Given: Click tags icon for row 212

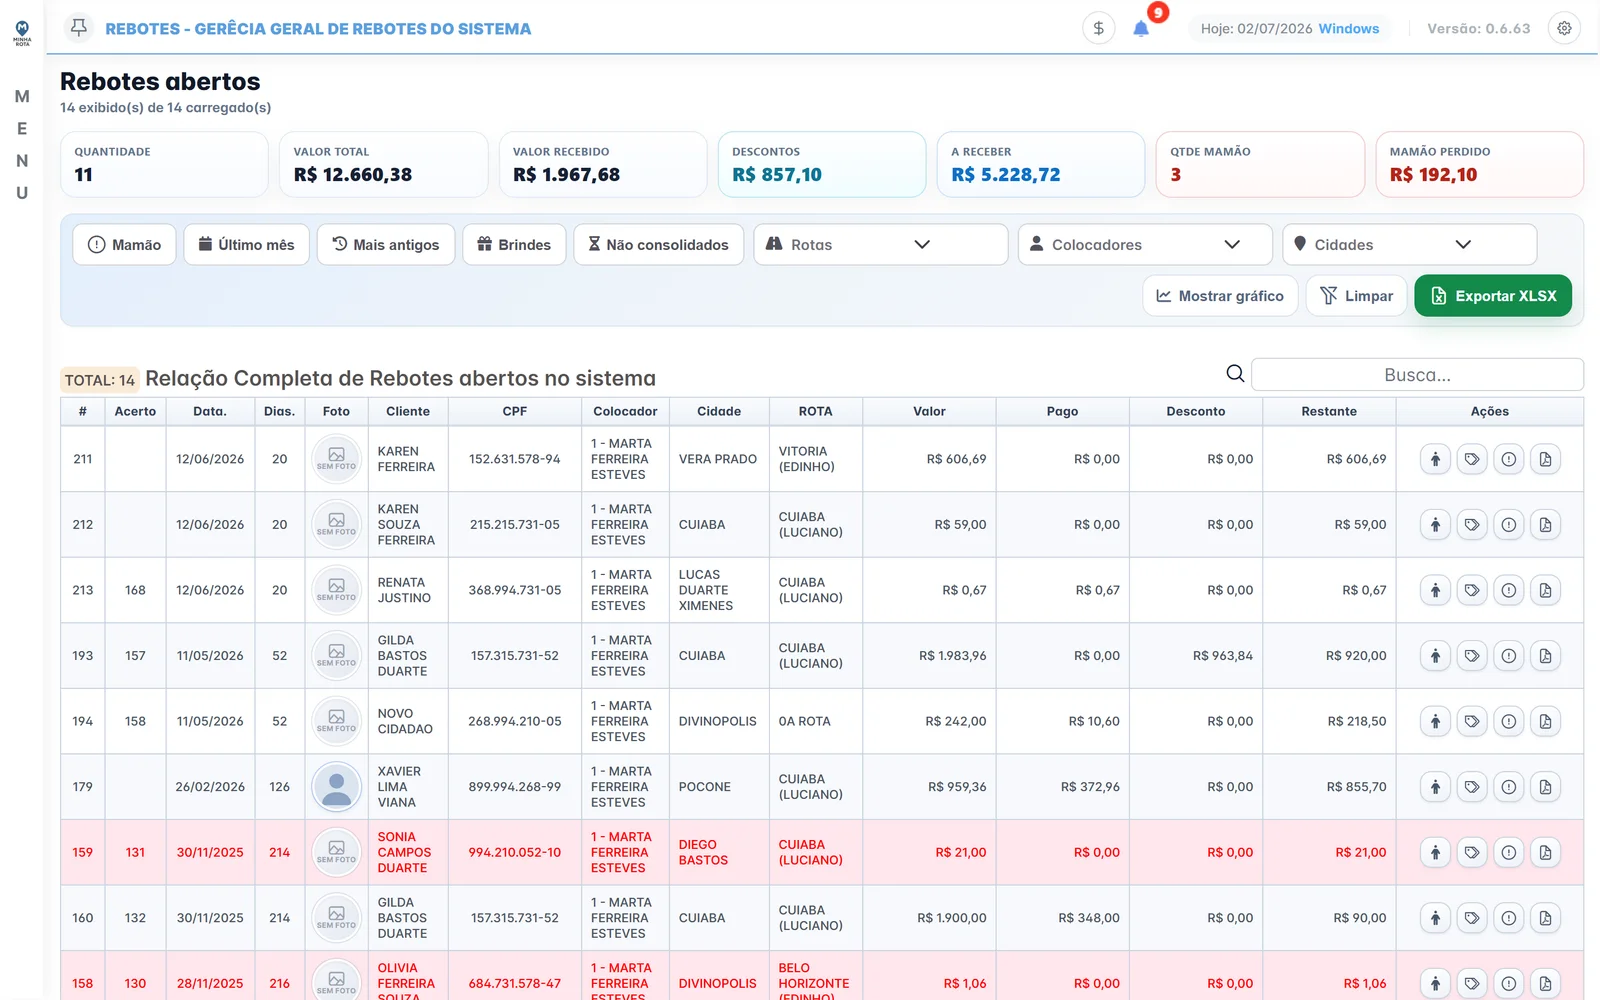Looking at the screenshot, I should 1472,525.
